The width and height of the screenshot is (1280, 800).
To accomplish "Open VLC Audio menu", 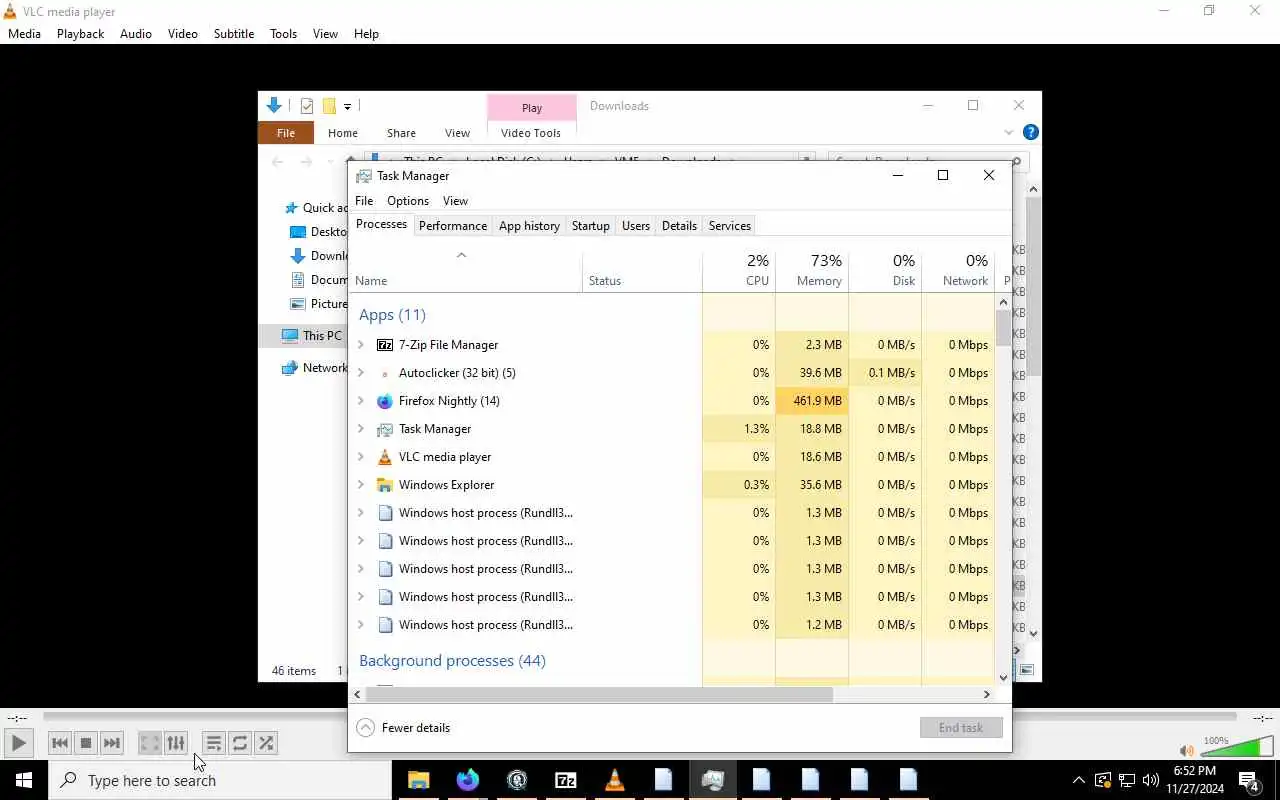I will 136,33.
